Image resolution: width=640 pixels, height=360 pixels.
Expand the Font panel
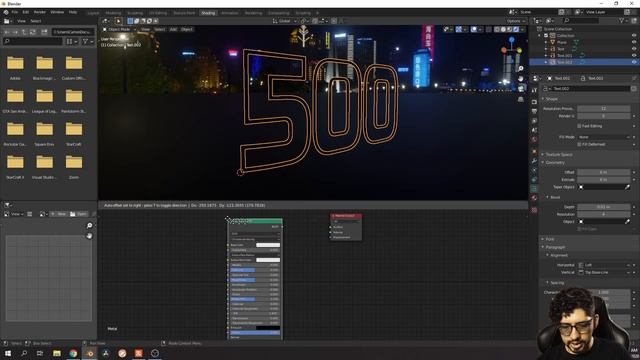tap(549, 239)
